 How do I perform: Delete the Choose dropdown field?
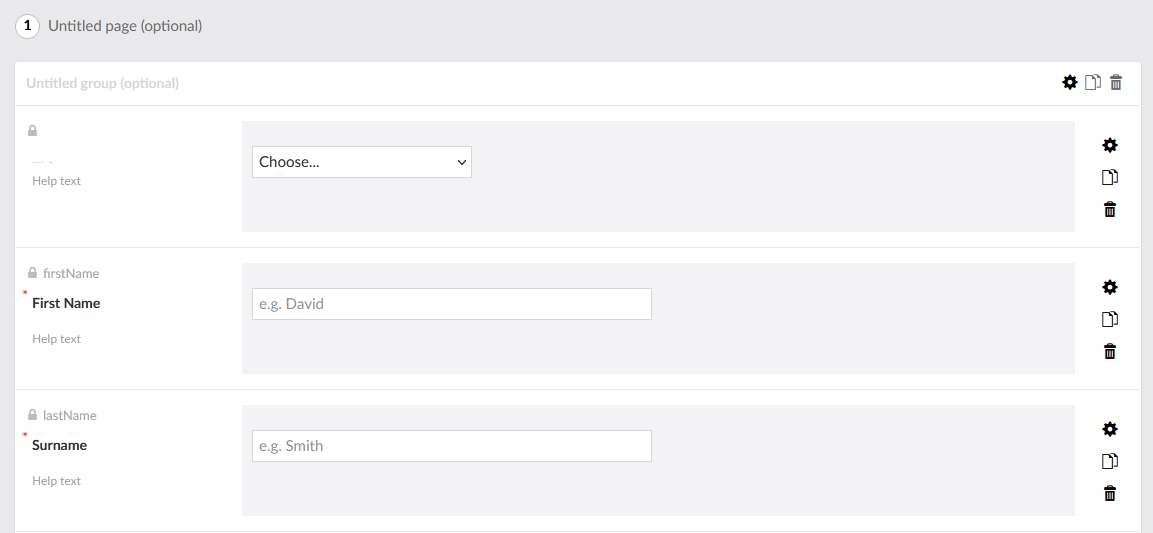1109,210
